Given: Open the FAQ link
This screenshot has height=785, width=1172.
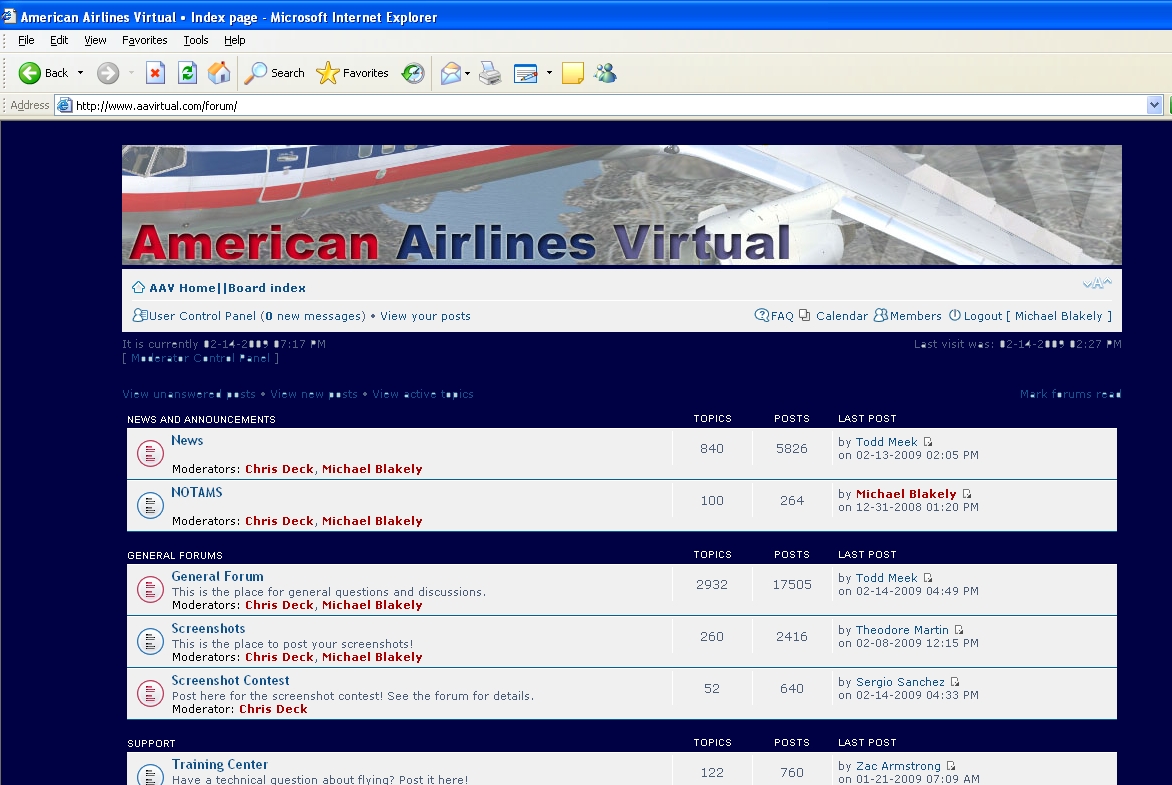Looking at the screenshot, I should click(x=782, y=316).
